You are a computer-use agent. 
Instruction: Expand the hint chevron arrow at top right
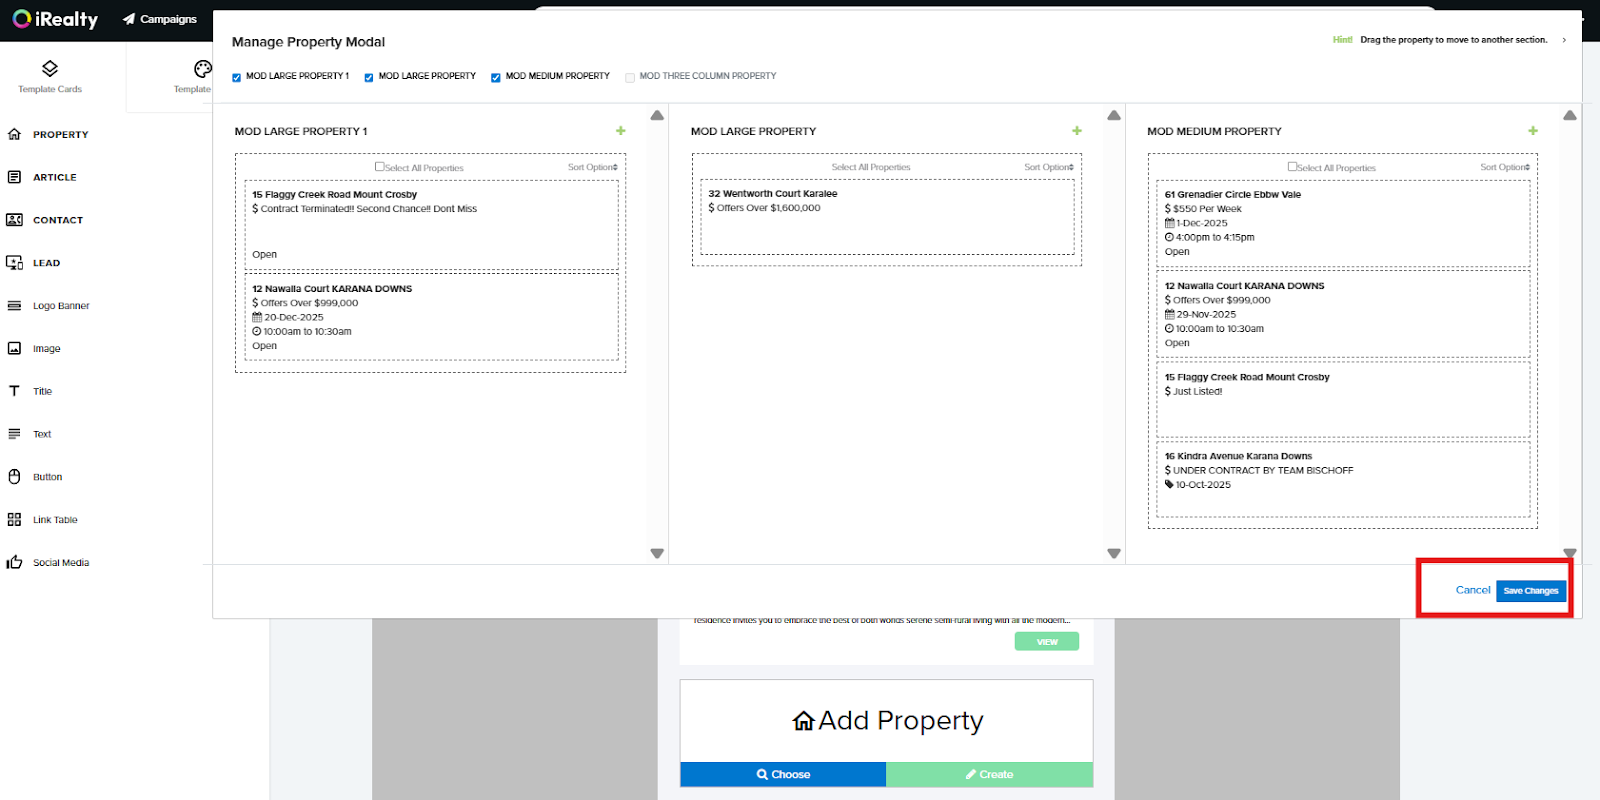(x=1564, y=40)
